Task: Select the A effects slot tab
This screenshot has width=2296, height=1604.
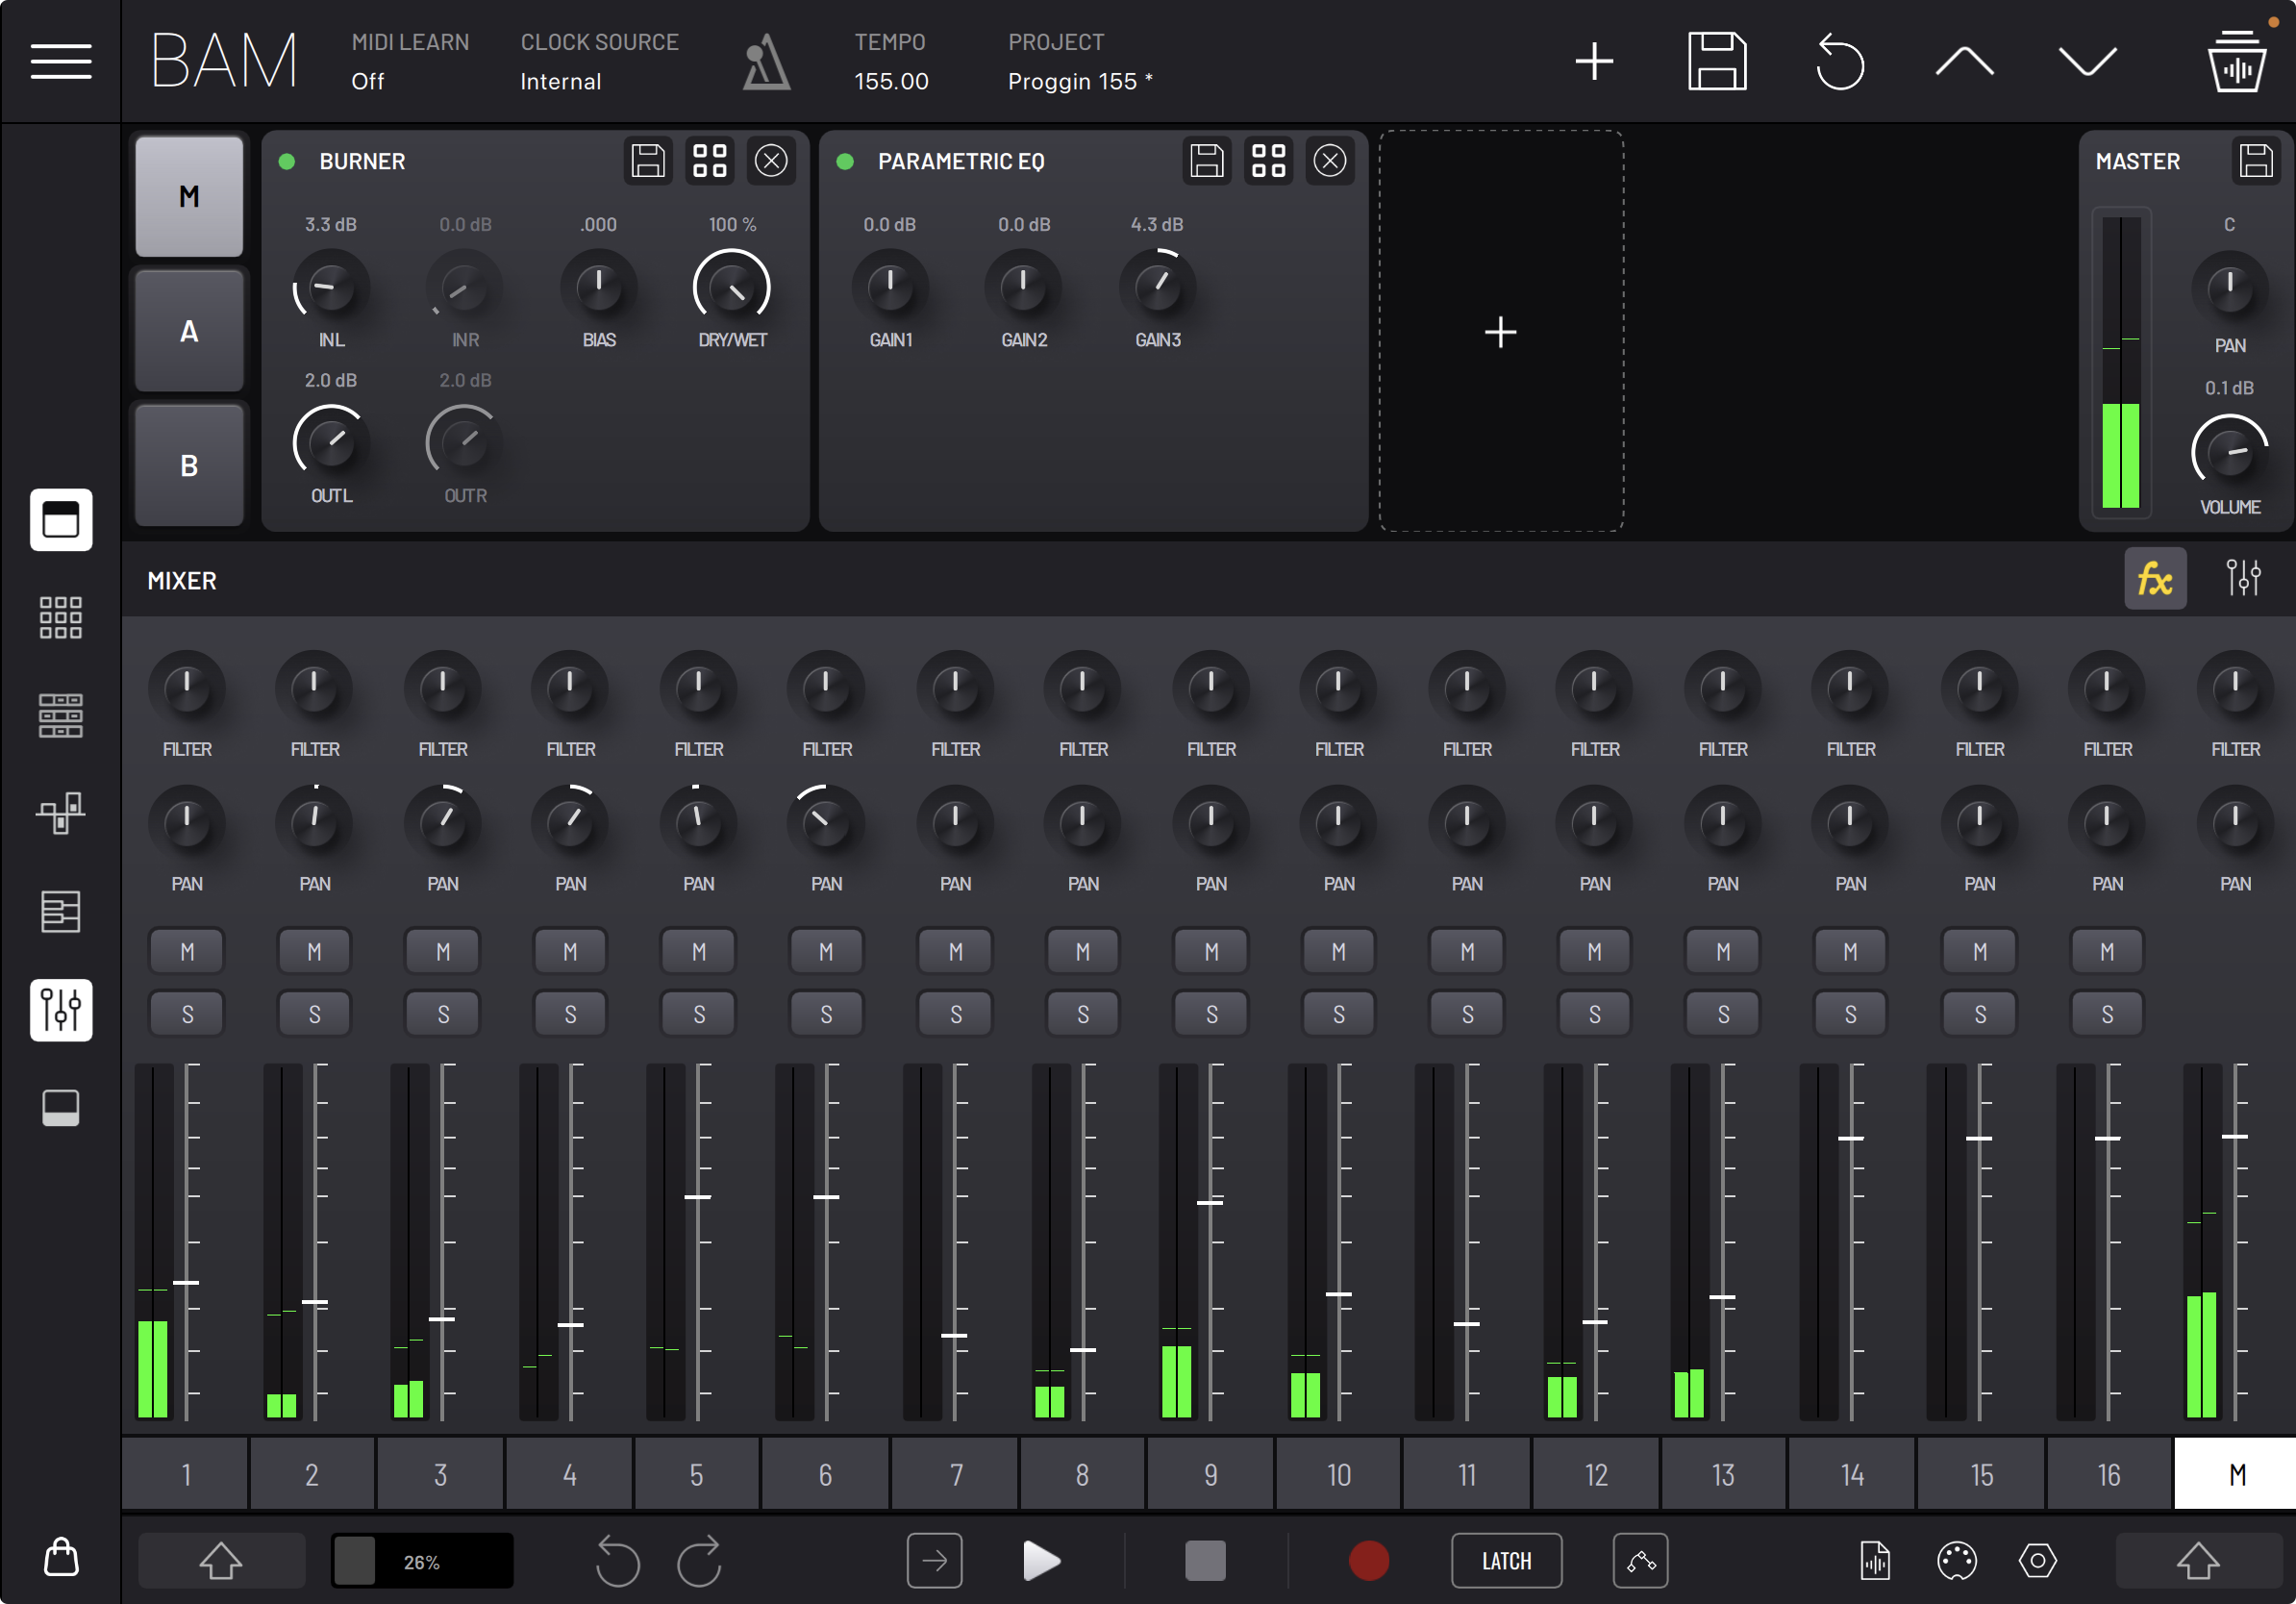Action: 189,331
